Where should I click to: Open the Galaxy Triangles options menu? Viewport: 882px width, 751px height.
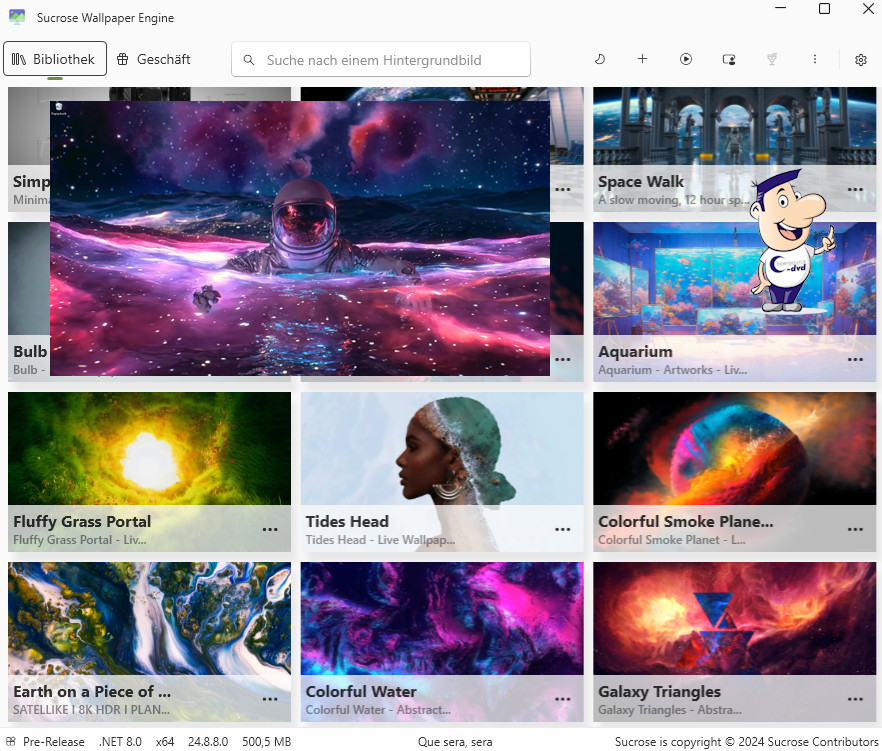point(855,700)
